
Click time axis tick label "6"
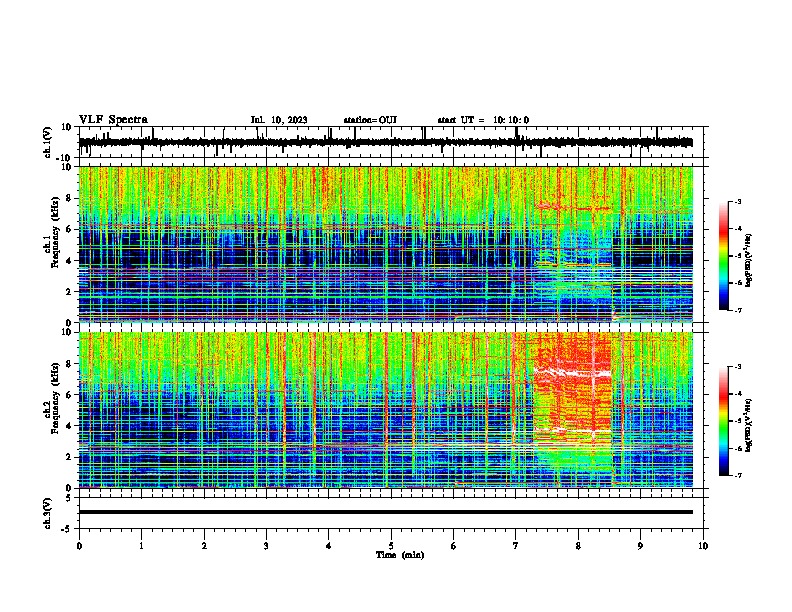[454, 546]
